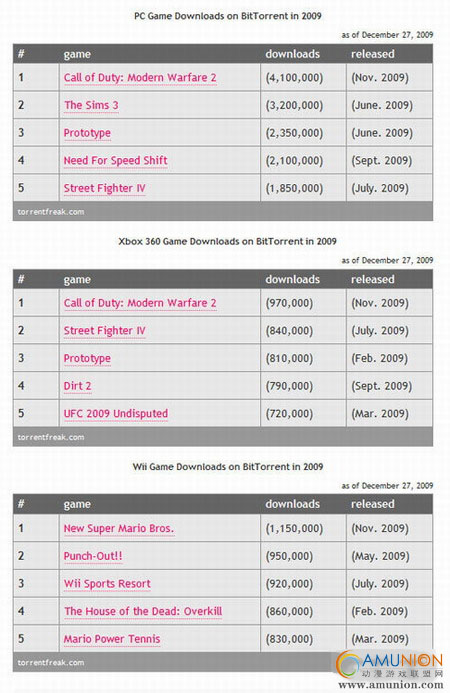Viewport: 450px width, 693px height.
Task: Click the Punch-Out!! link
Action: [x=93, y=556]
